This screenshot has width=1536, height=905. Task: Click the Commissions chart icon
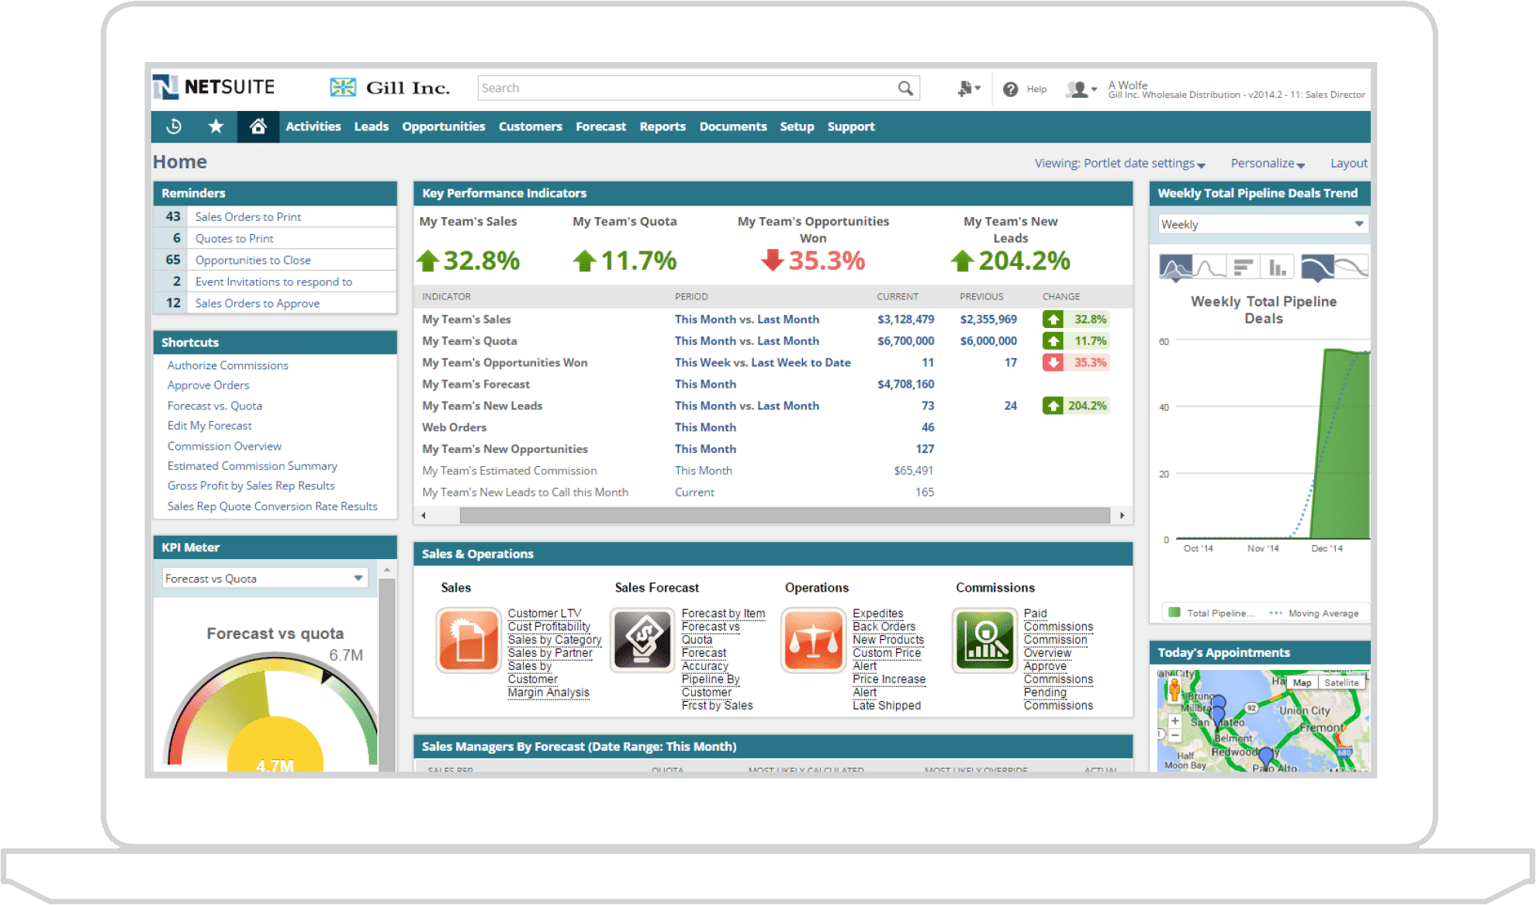[985, 640]
